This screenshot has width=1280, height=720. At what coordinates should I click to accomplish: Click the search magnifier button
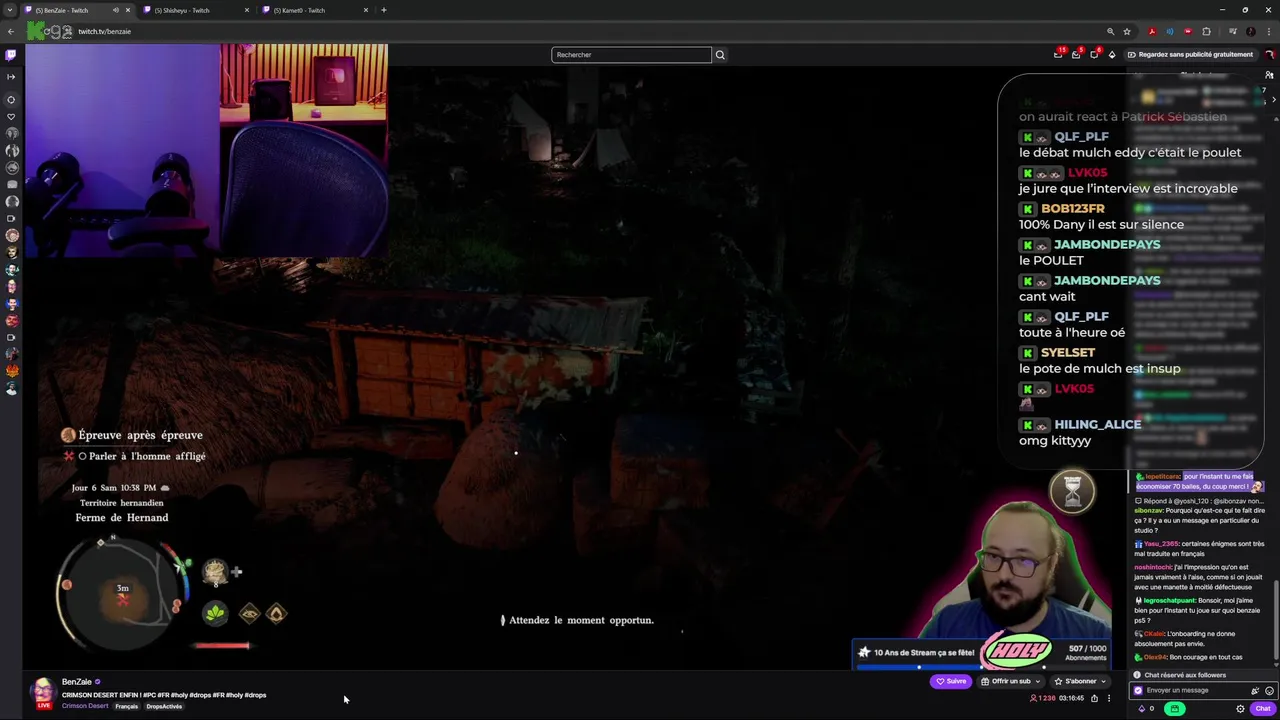(x=719, y=55)
